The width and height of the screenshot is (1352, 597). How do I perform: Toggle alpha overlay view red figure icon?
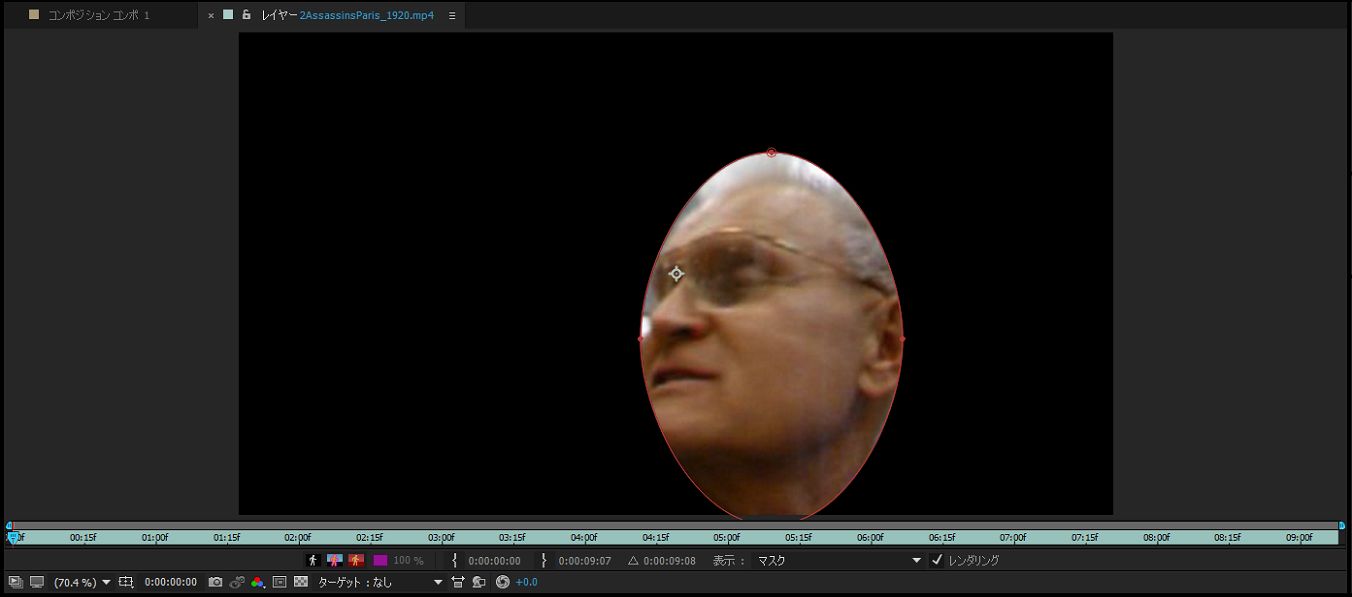(x=356, y=561)
